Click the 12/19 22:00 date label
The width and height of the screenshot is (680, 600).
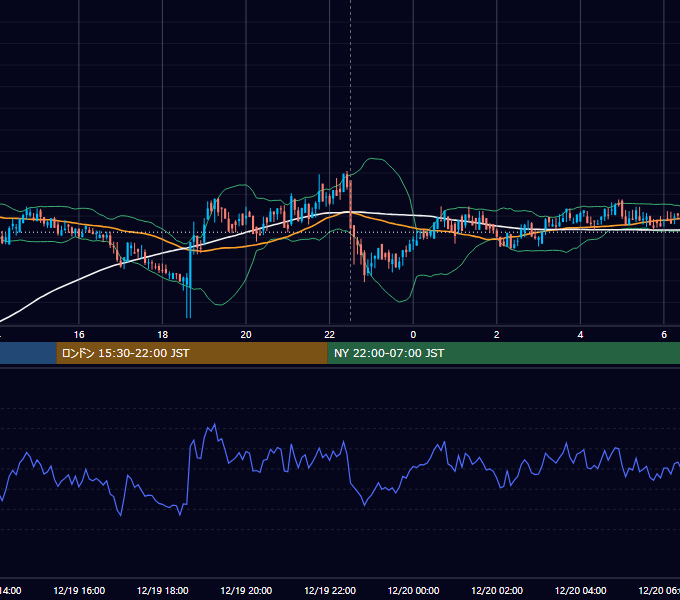pyautogui.click(x=330, y=591)
